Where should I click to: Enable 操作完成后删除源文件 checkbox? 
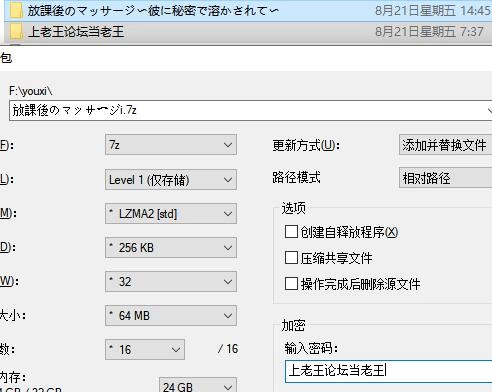click(291, 284)
